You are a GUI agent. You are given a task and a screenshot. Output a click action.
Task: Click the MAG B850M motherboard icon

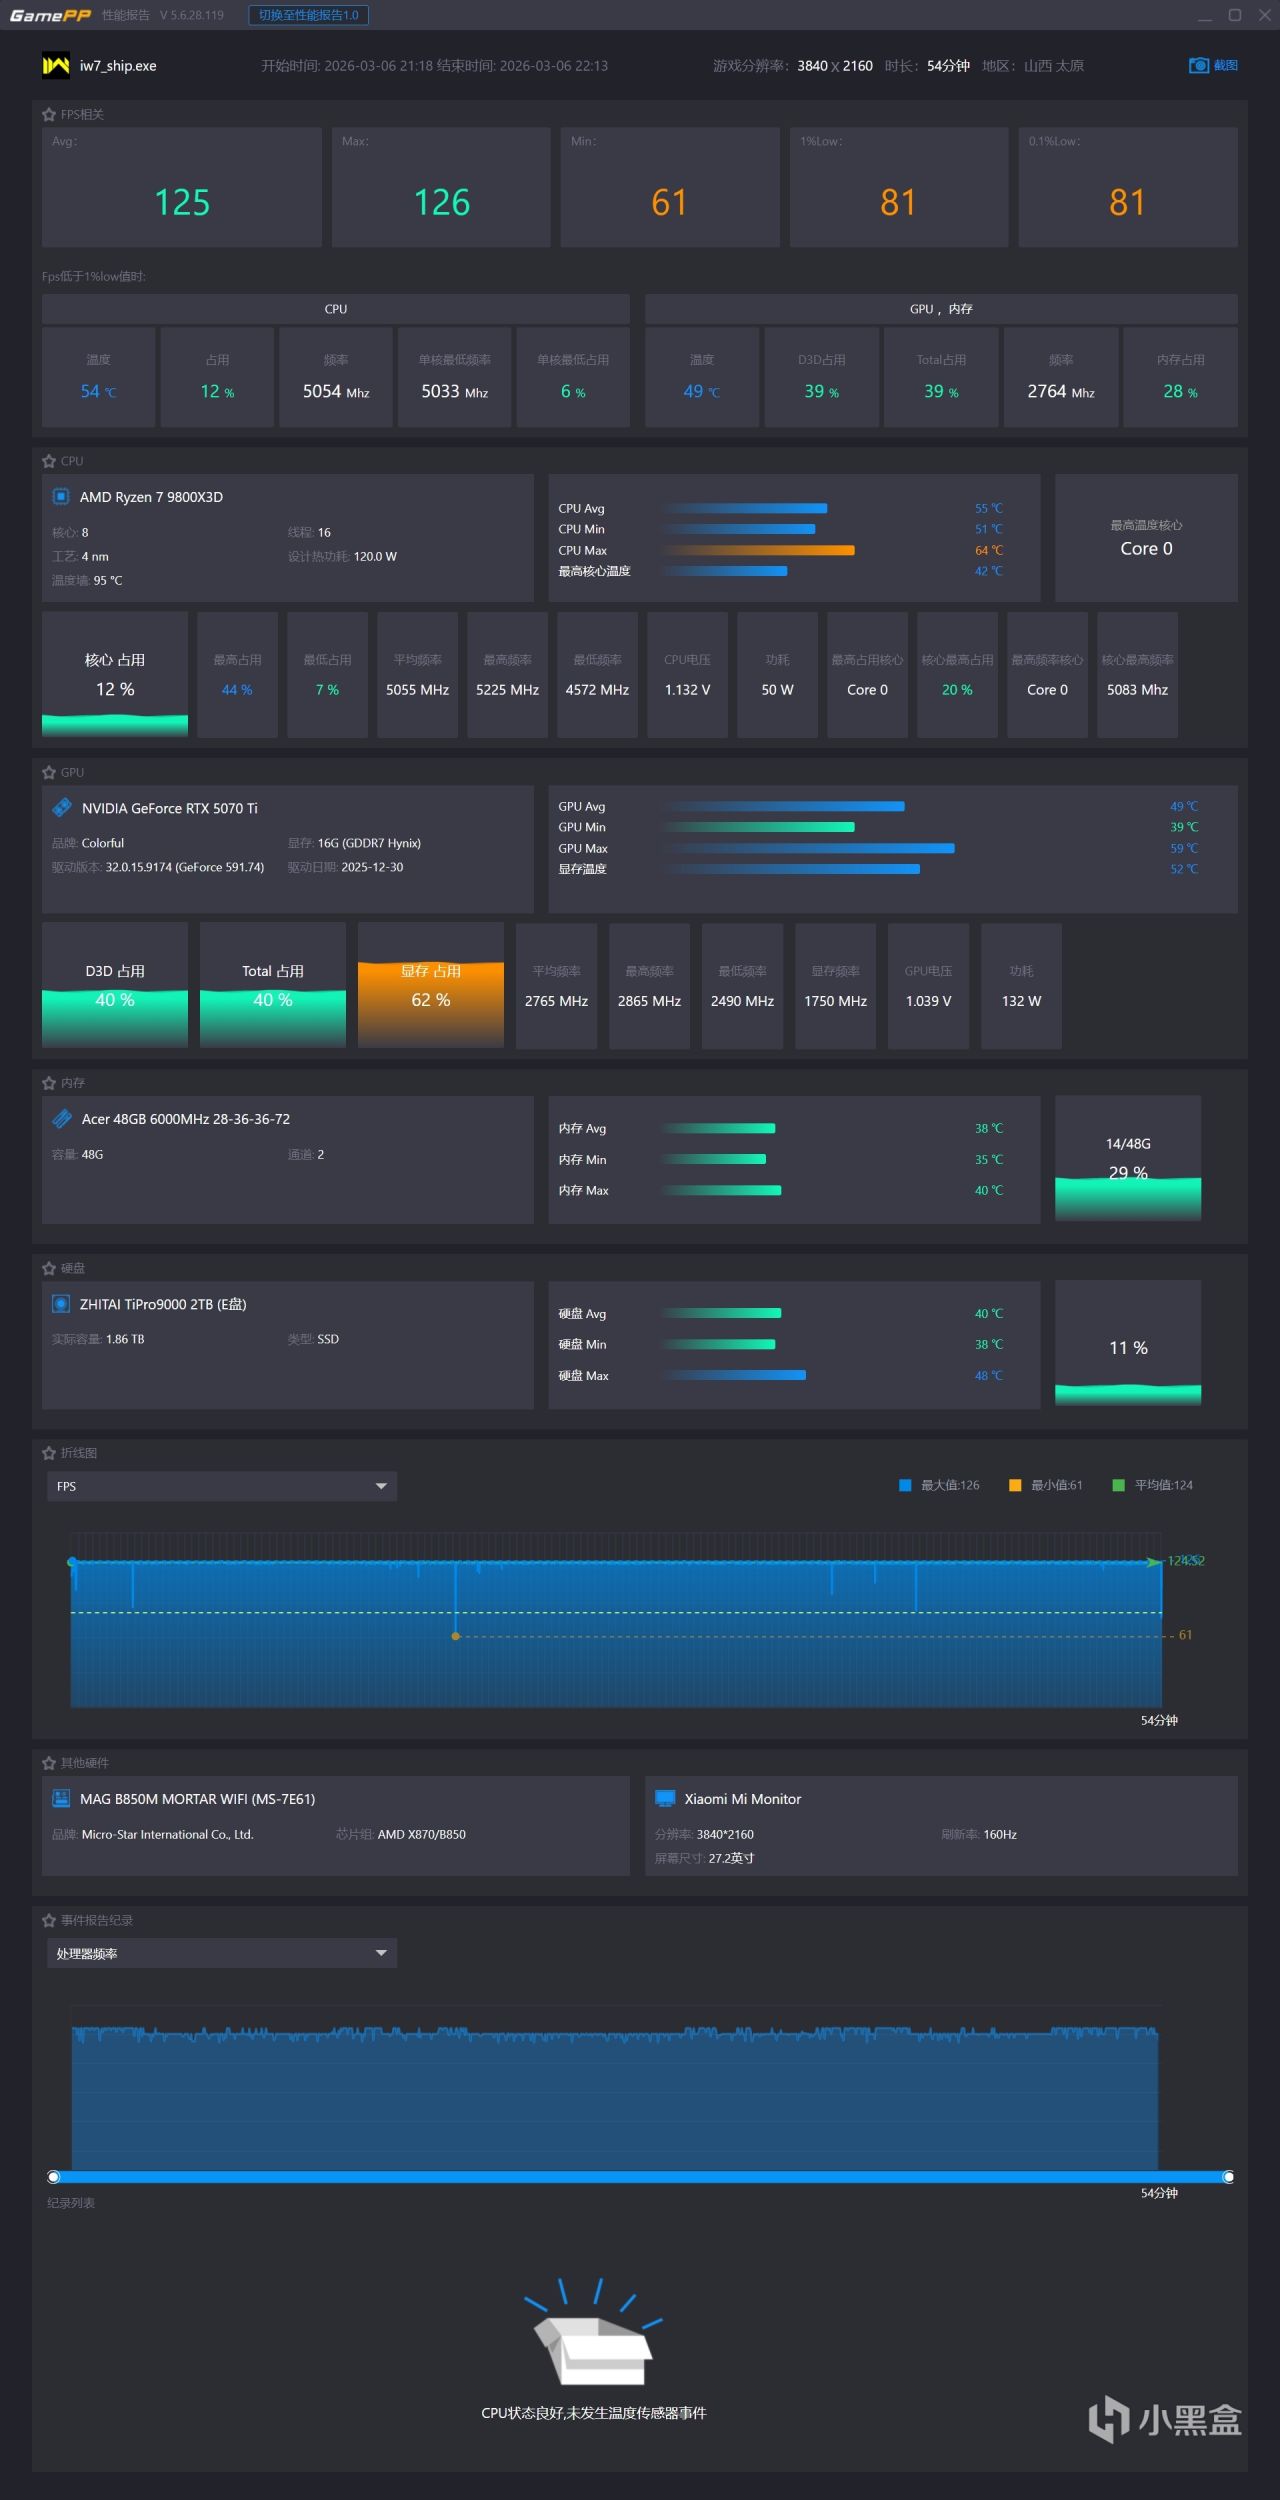click(x=61, y=1799)
